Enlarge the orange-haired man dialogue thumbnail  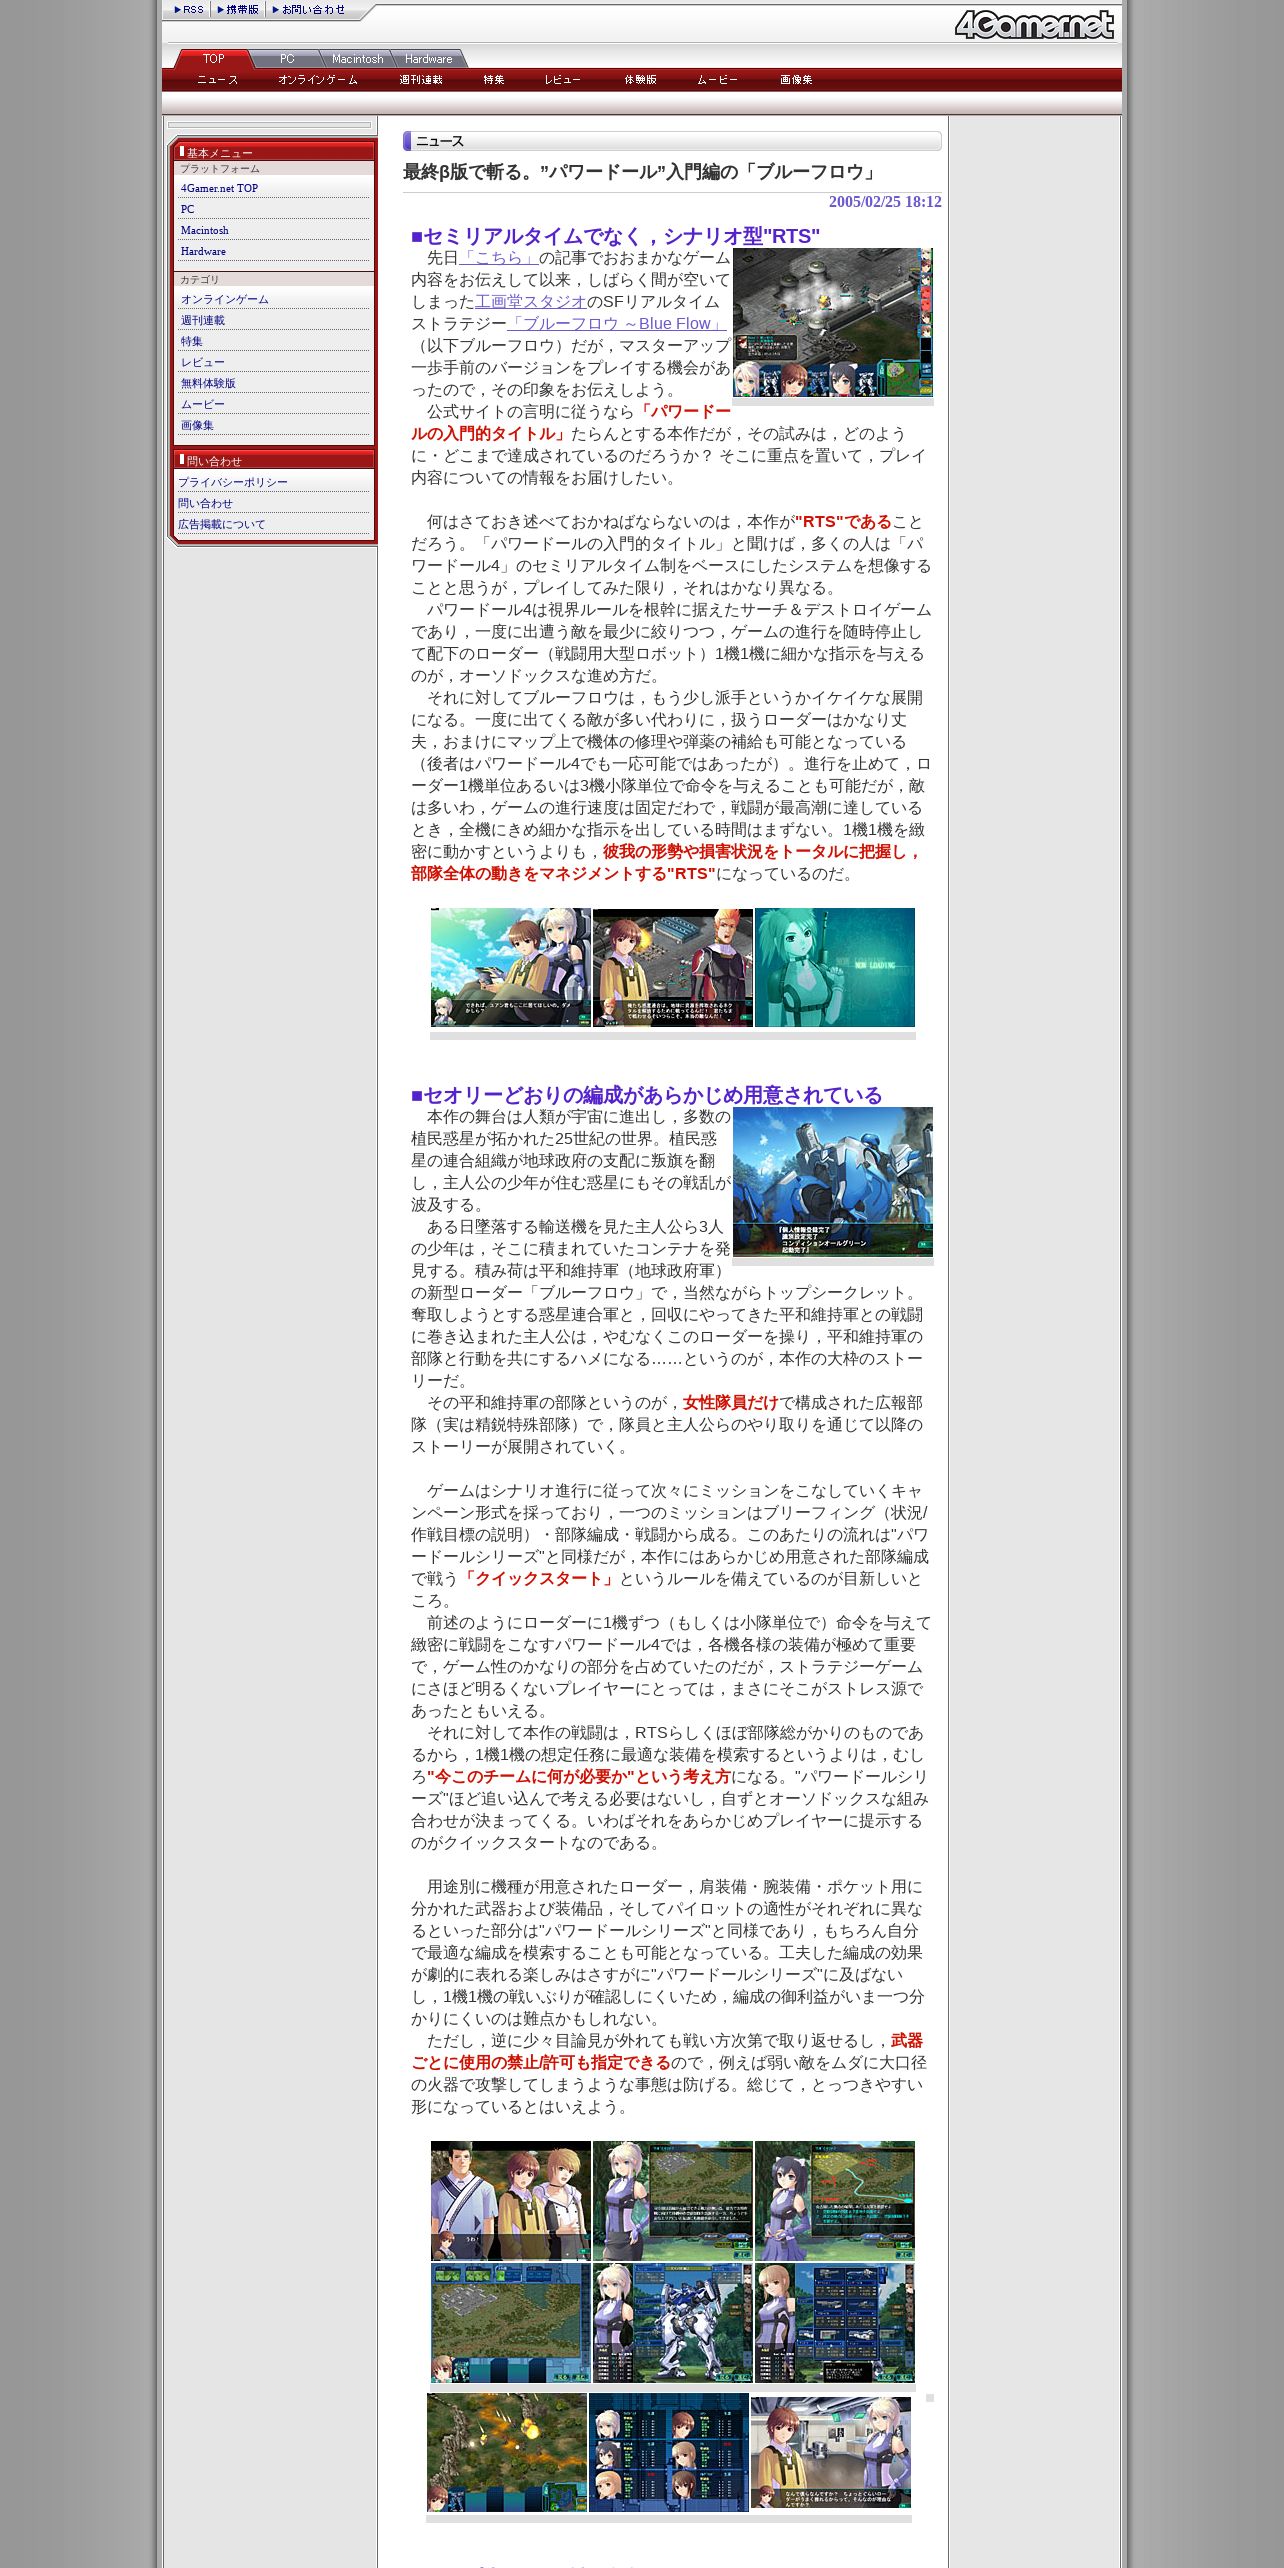click(x=672, y=967)
